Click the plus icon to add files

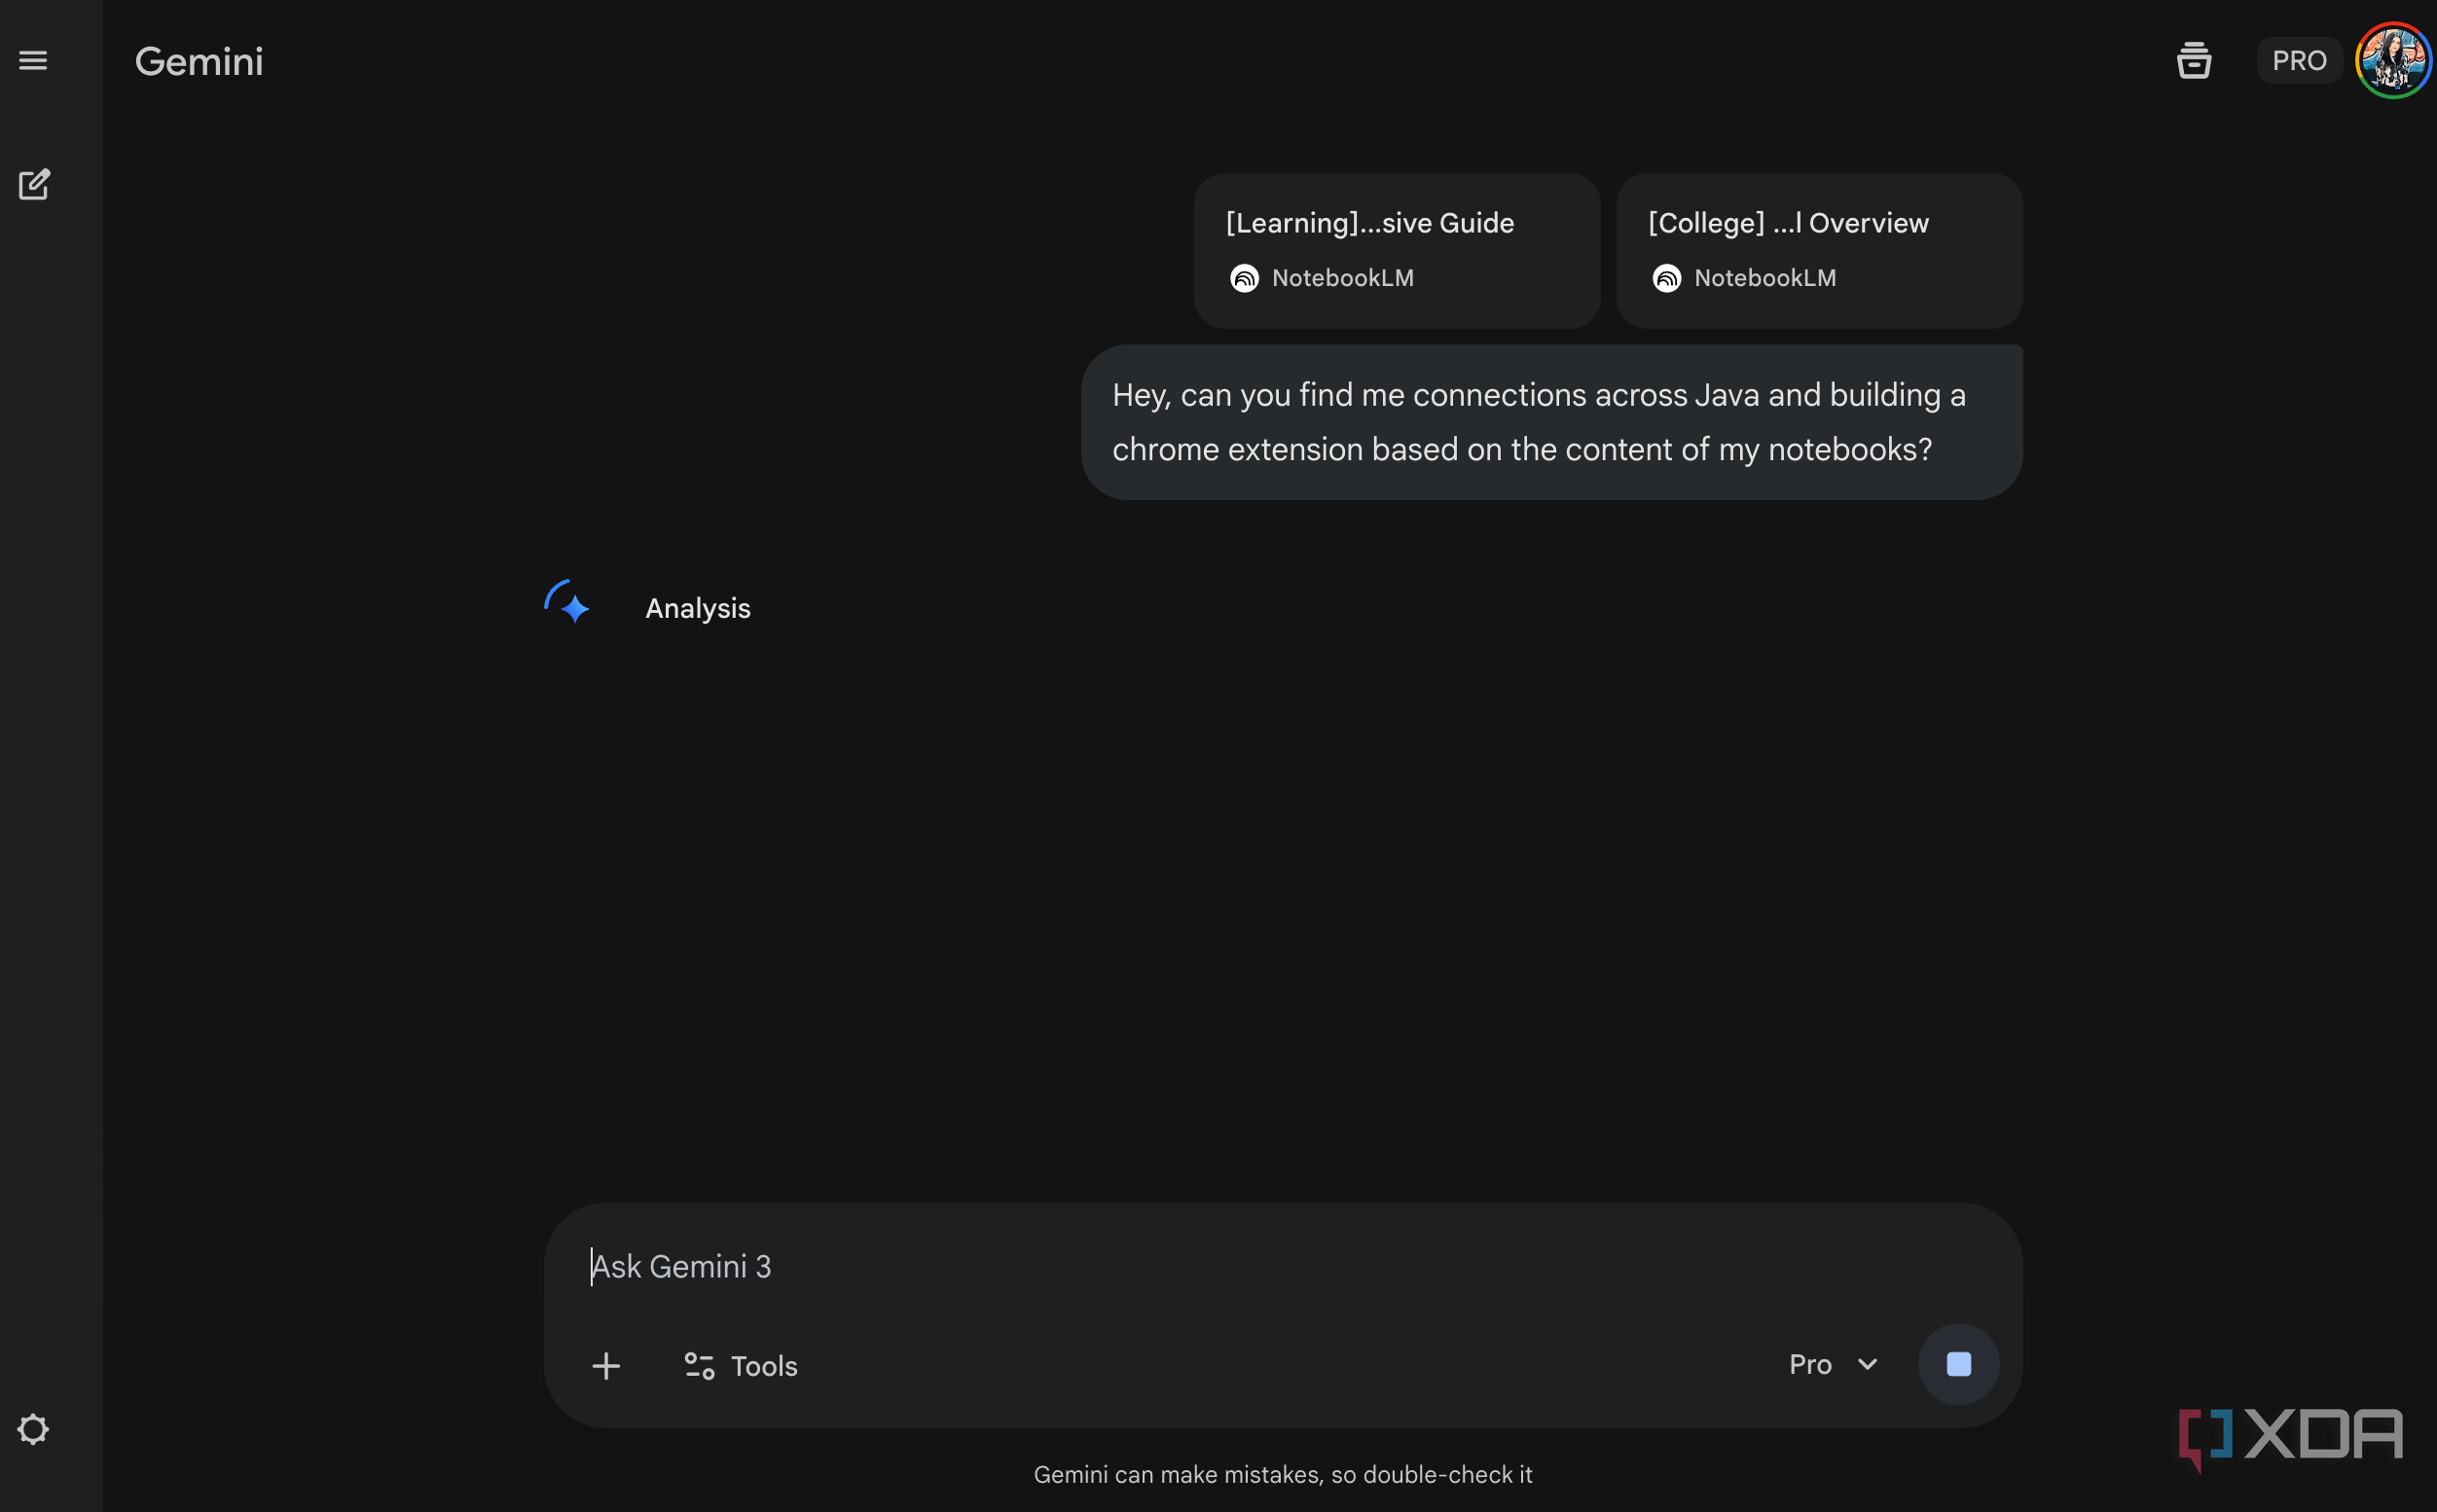point(606,1366)
